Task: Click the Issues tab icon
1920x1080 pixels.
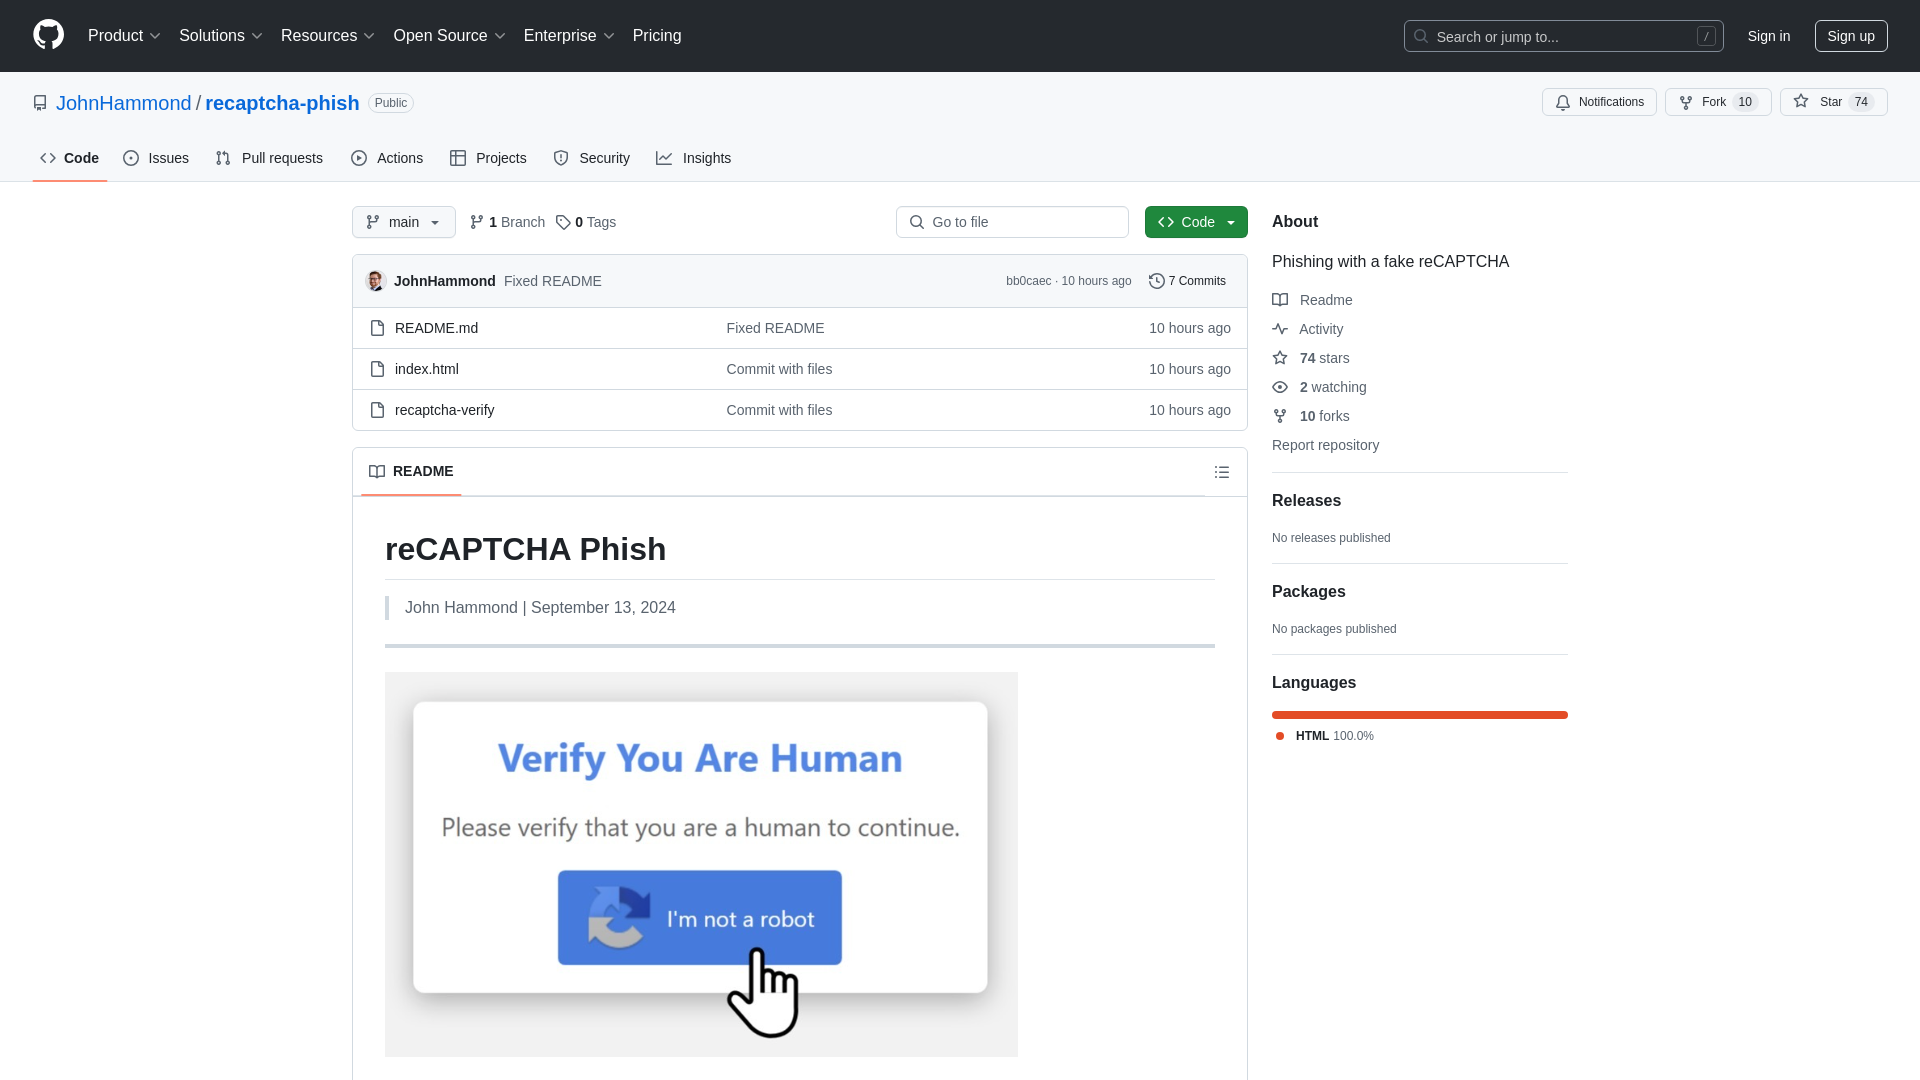Action: click(x=132, y=158)
